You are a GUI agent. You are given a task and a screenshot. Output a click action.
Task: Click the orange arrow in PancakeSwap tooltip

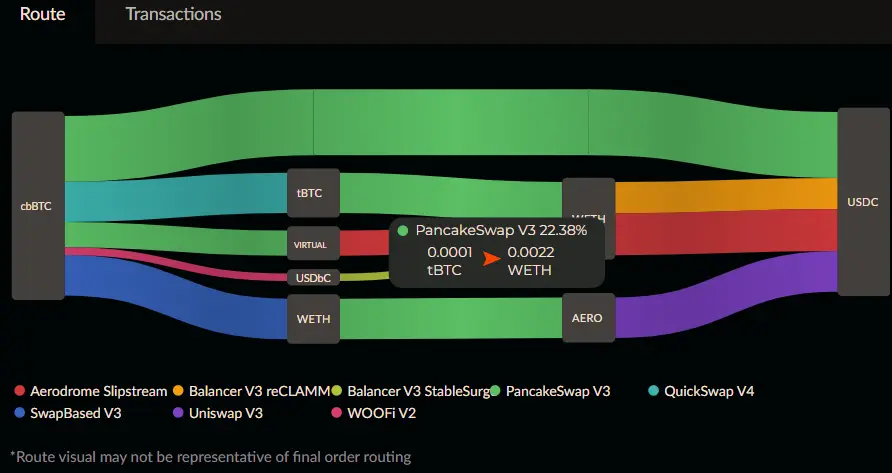tap(490, 260)
